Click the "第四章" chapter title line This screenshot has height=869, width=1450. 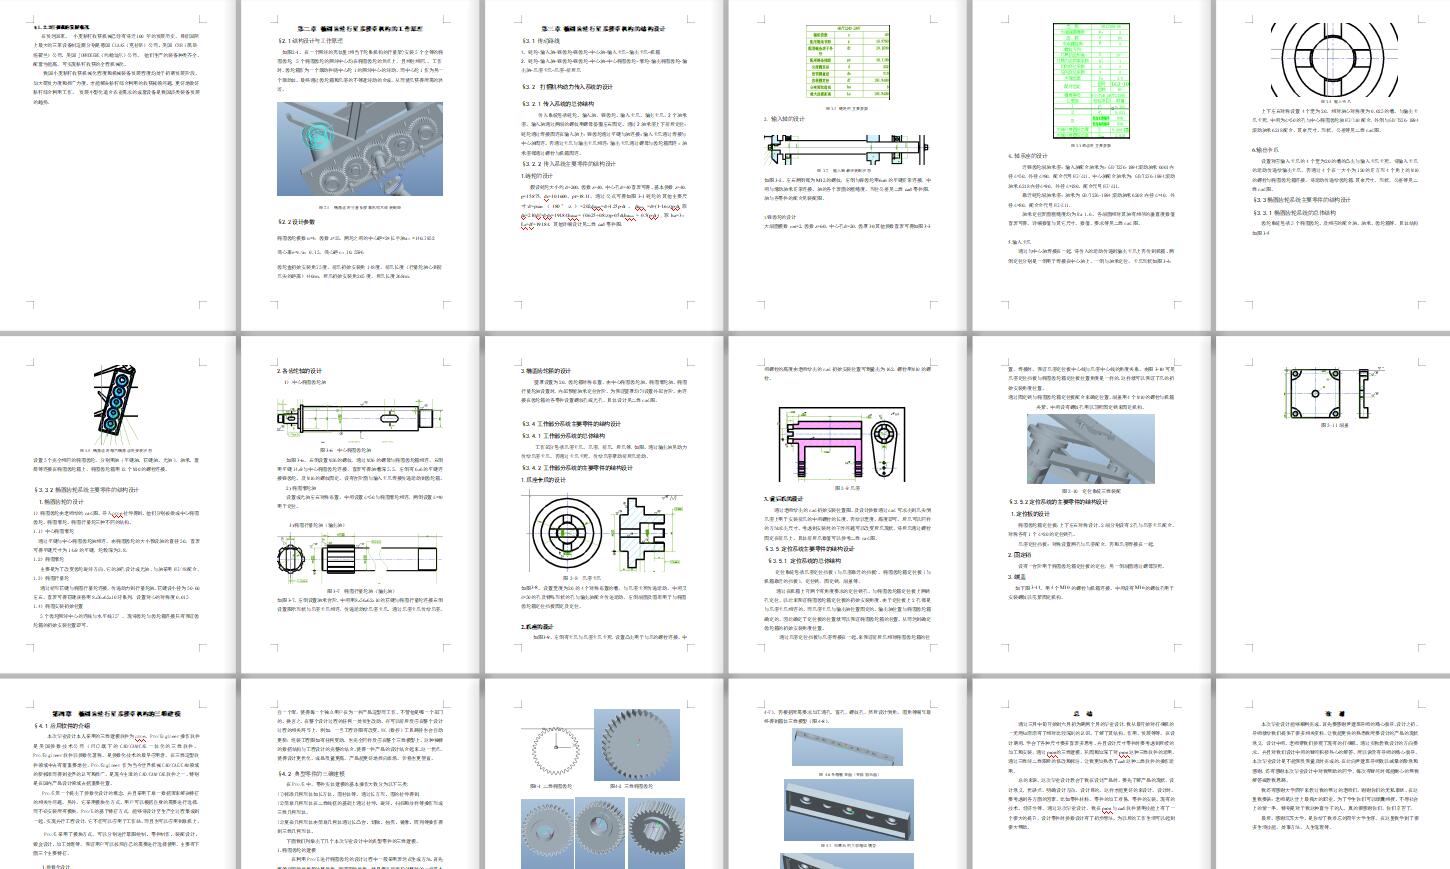[116, 713]
